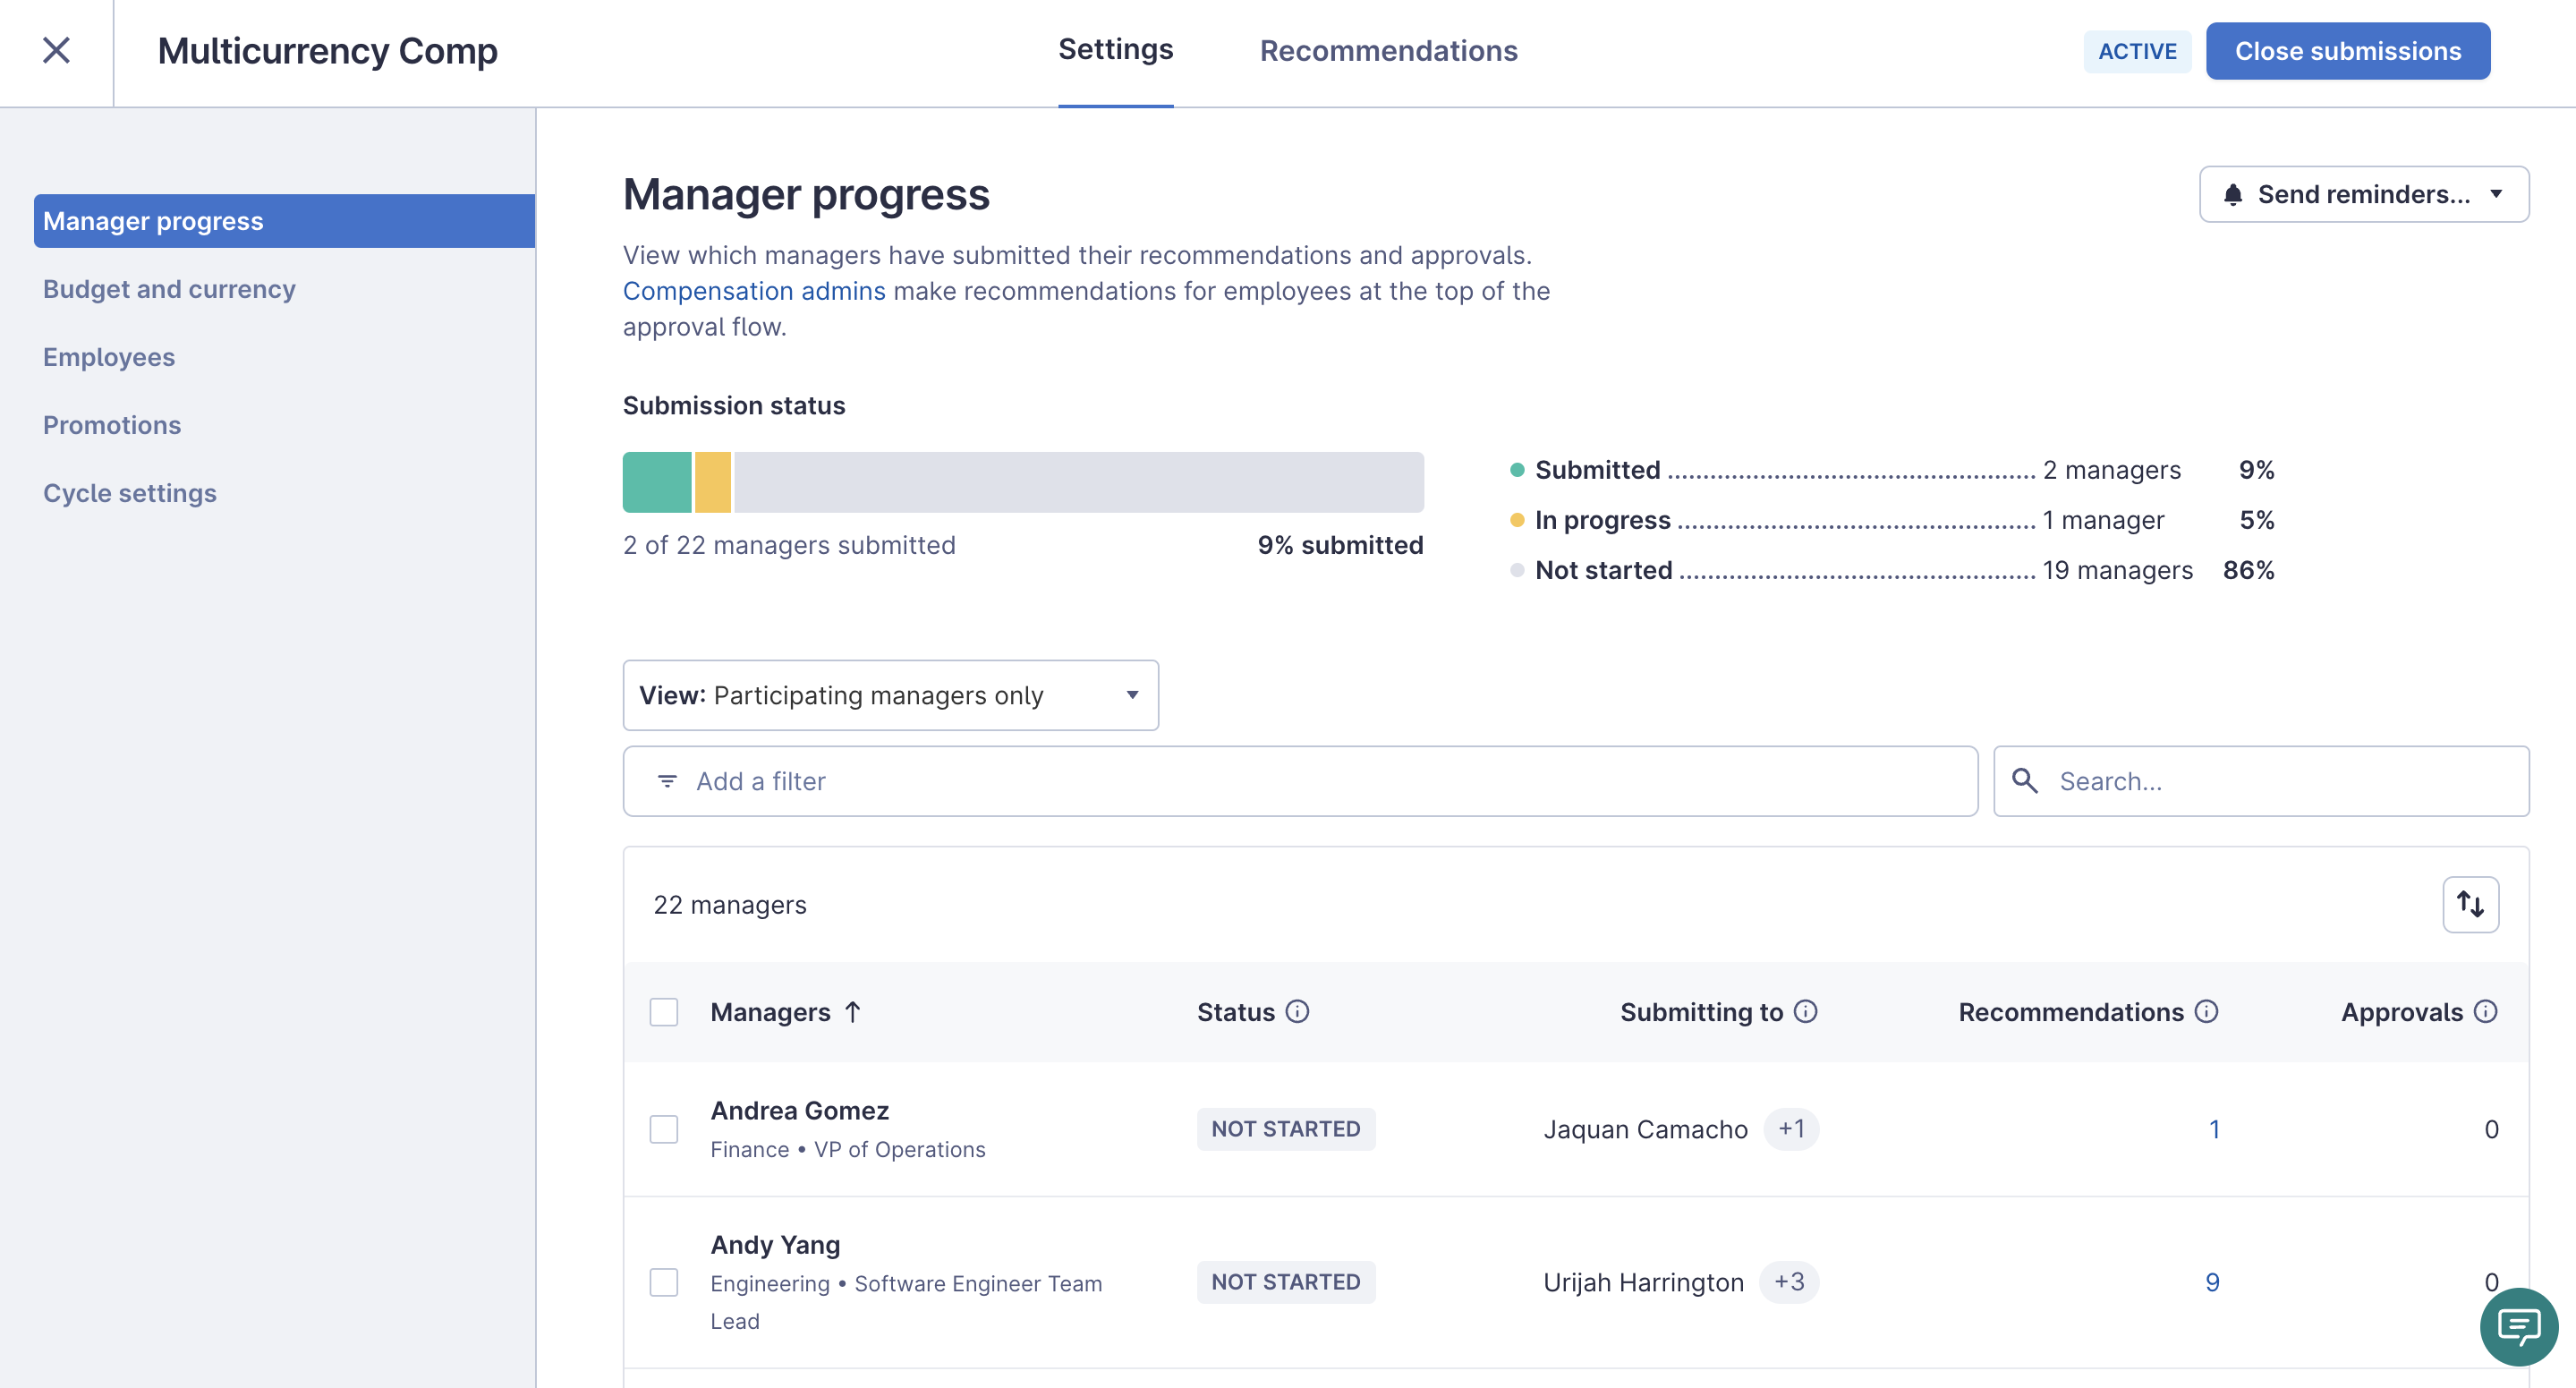
Task: Open the chat support bubble icon
Action: (x=2518, y=1327)
